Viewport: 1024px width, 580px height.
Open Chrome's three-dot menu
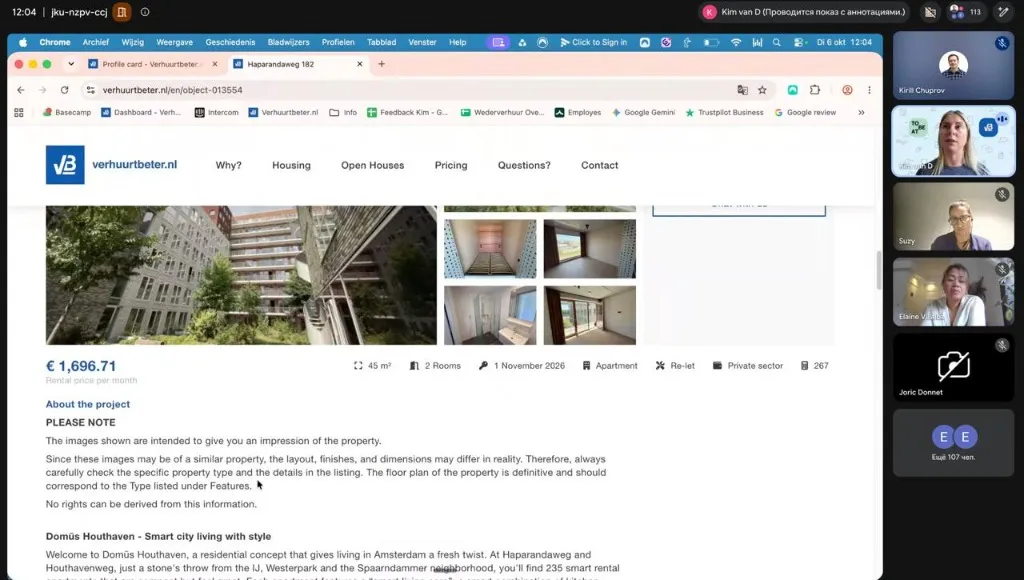coord(869,90)
